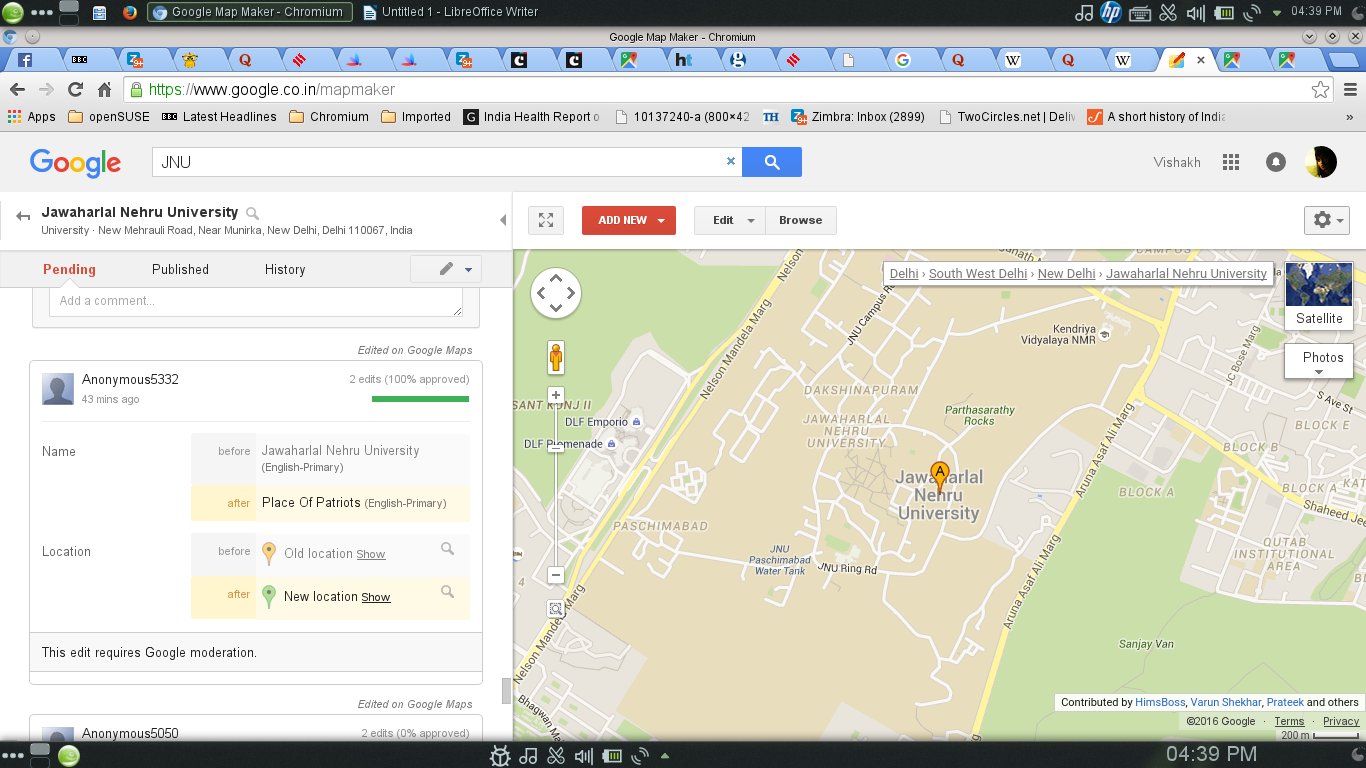
Task: Clear the JNU search query
Action: coord(730,161)
